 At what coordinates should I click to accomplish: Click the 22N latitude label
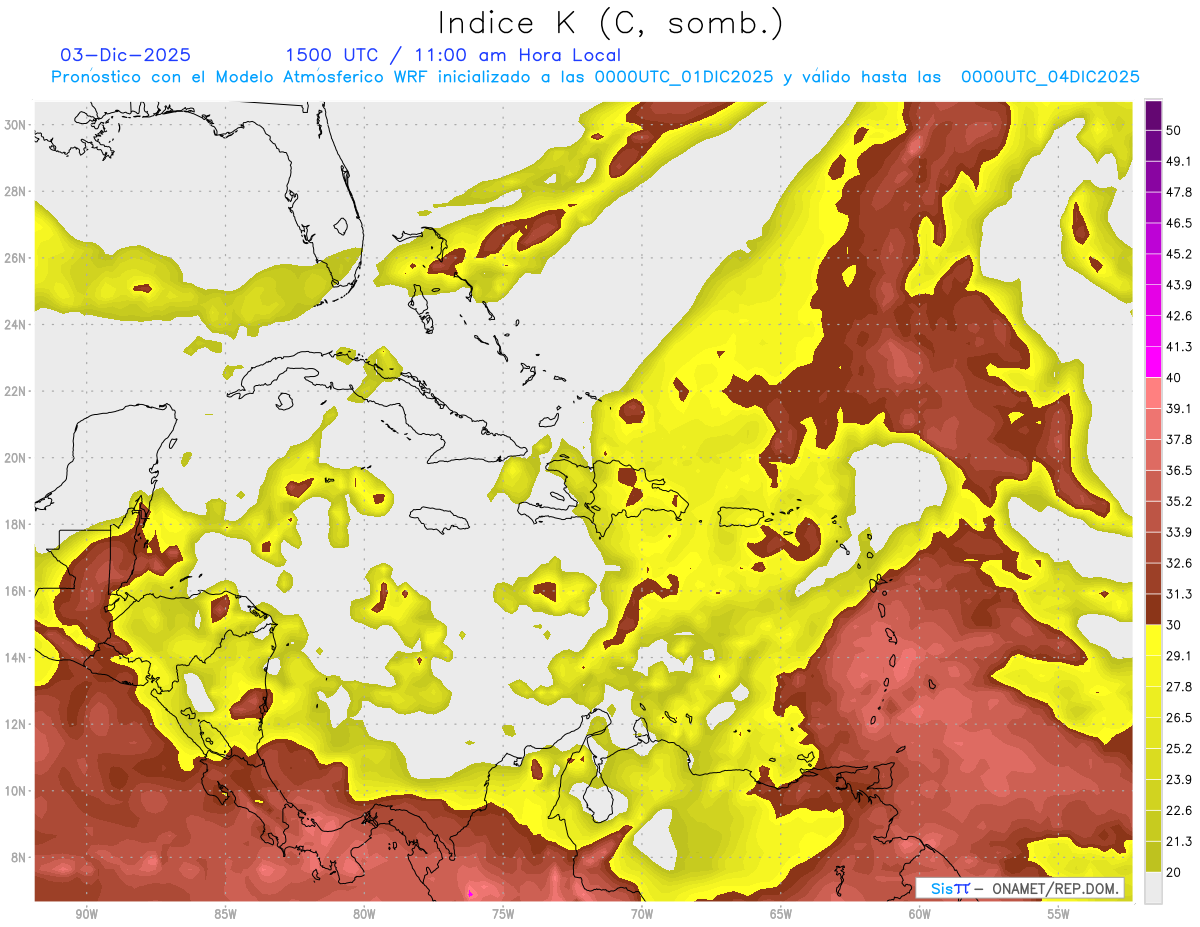tap(16, 391)
